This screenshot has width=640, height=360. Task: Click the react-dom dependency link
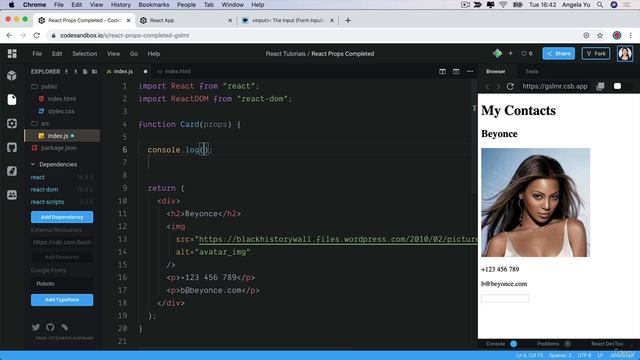click(x=44, y=189)
